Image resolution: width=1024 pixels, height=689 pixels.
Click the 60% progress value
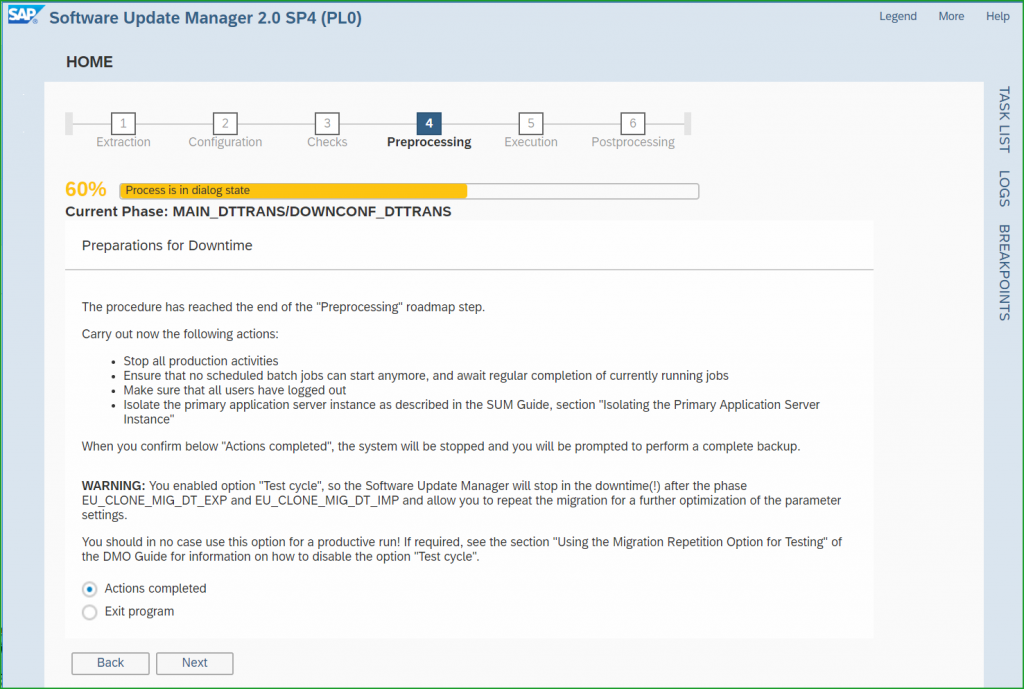click(86, 189)
